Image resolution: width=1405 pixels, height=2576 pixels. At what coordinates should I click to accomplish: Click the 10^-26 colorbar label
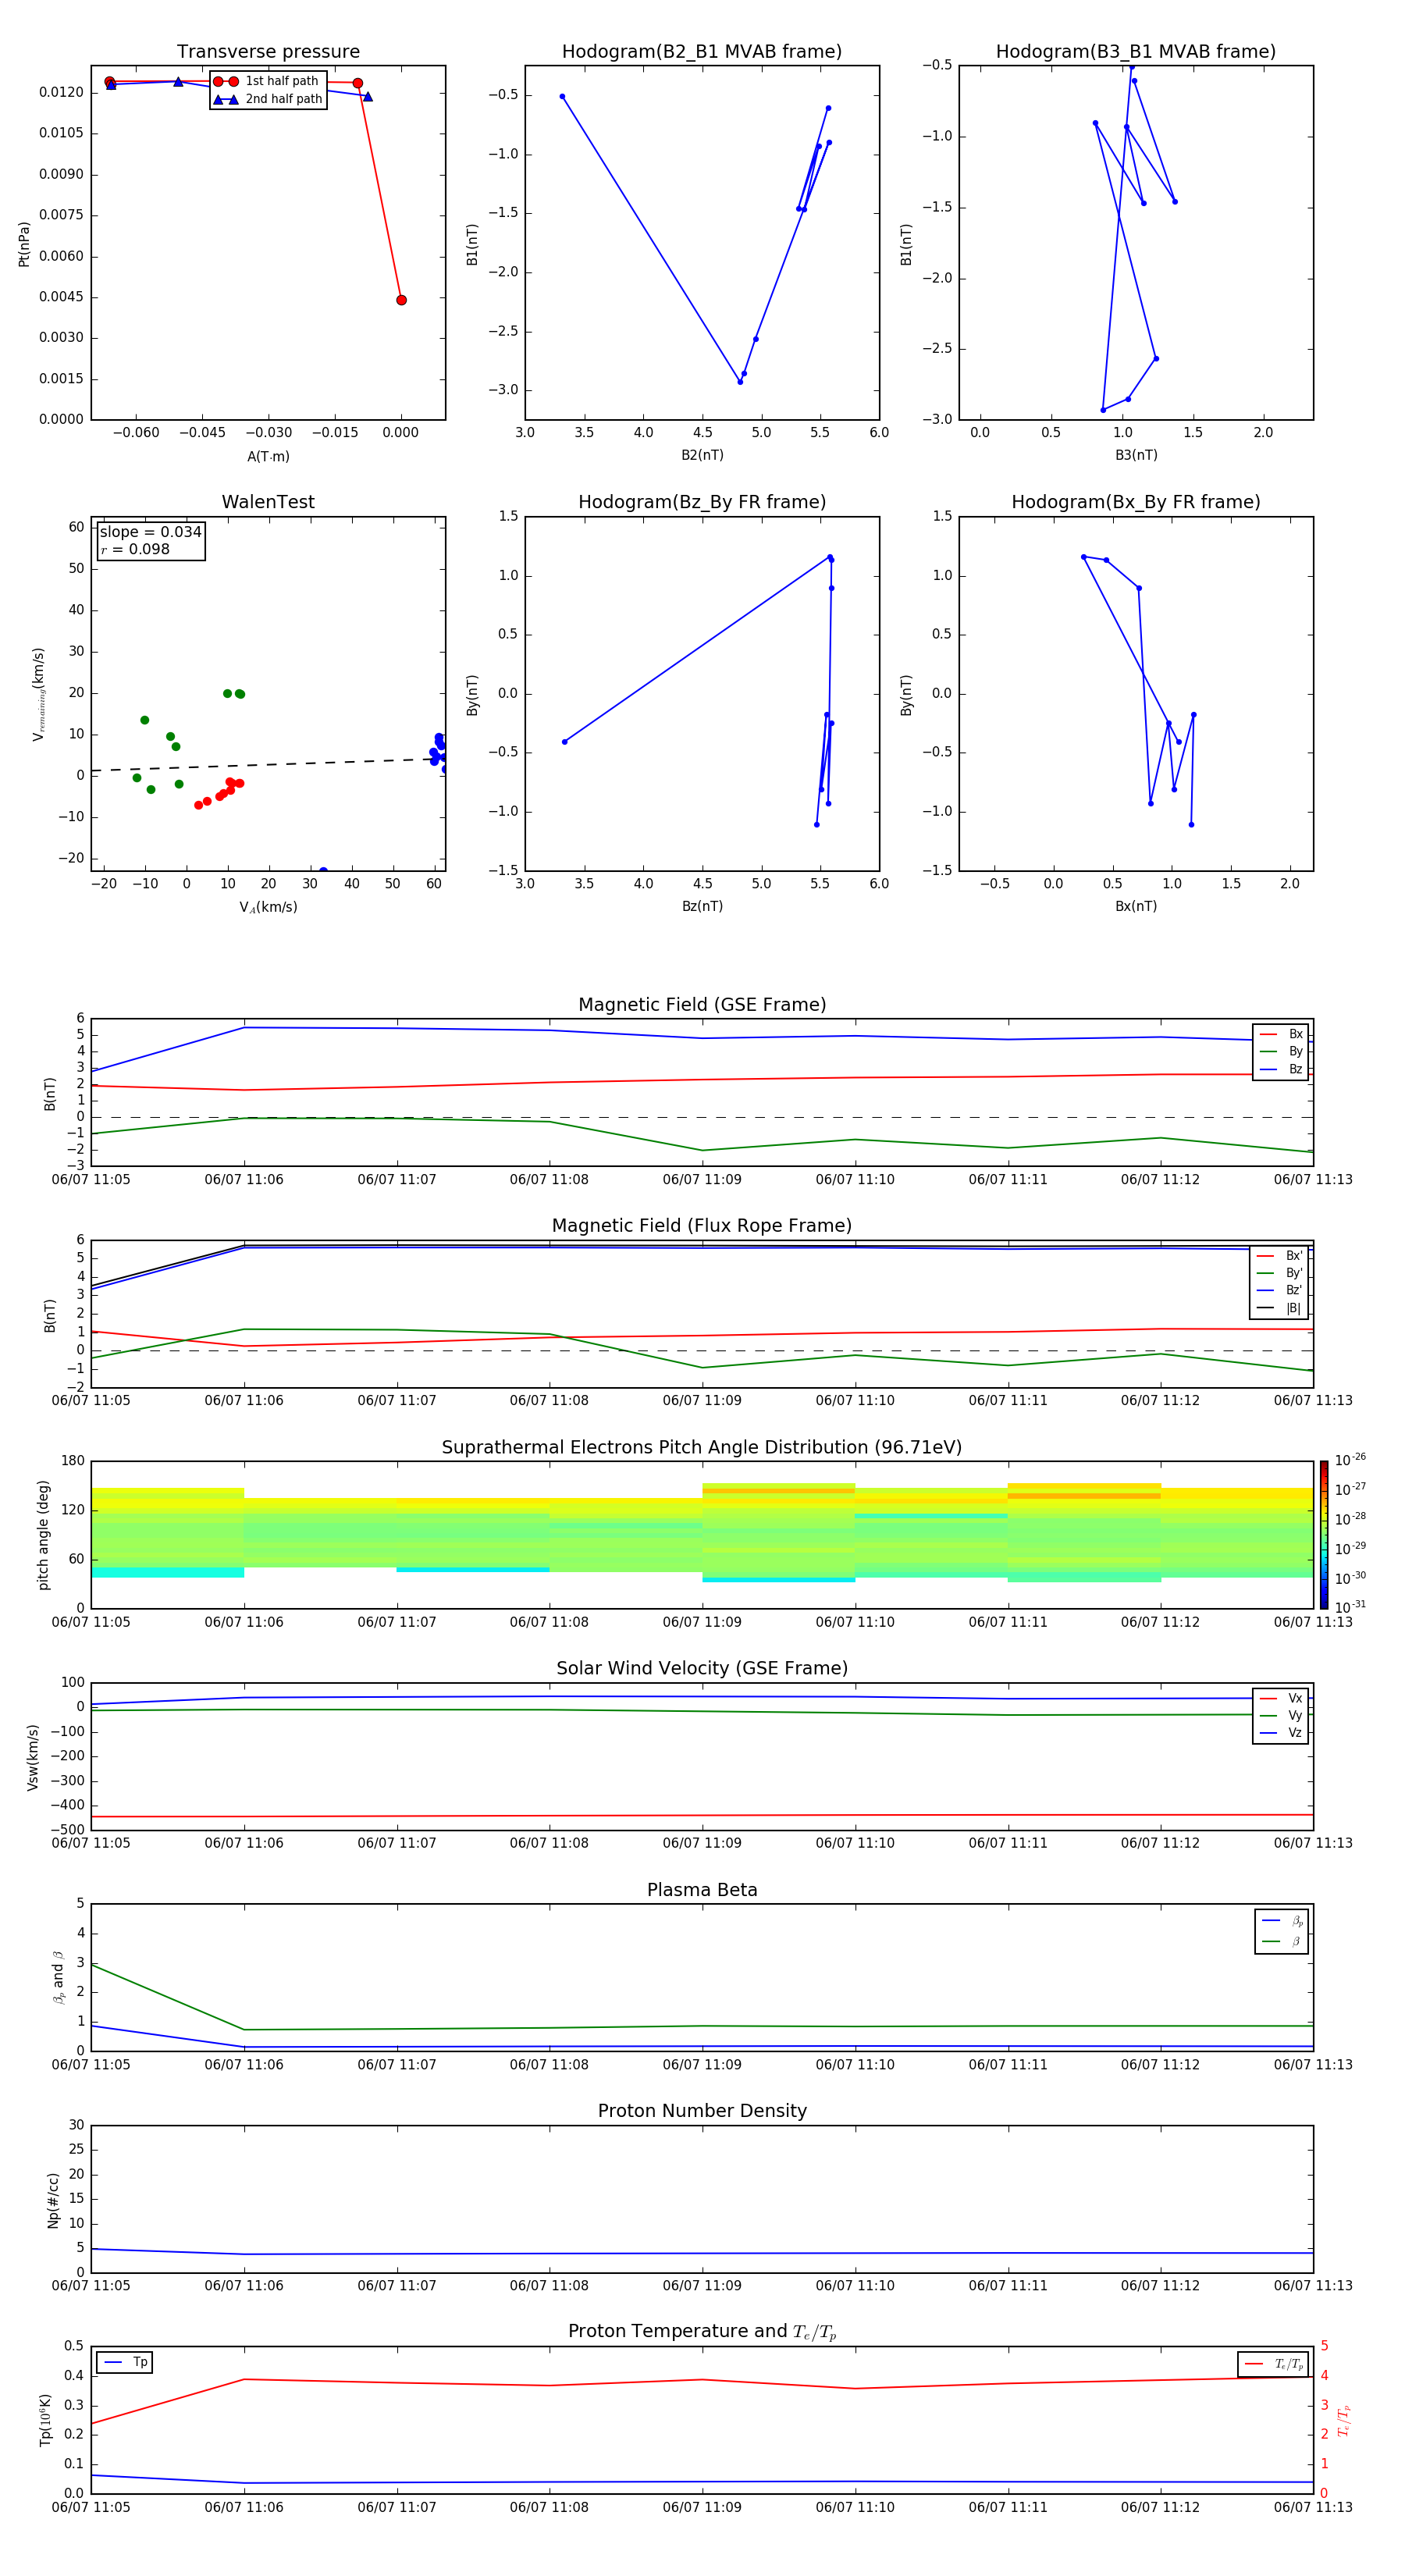point(1350,1460)
